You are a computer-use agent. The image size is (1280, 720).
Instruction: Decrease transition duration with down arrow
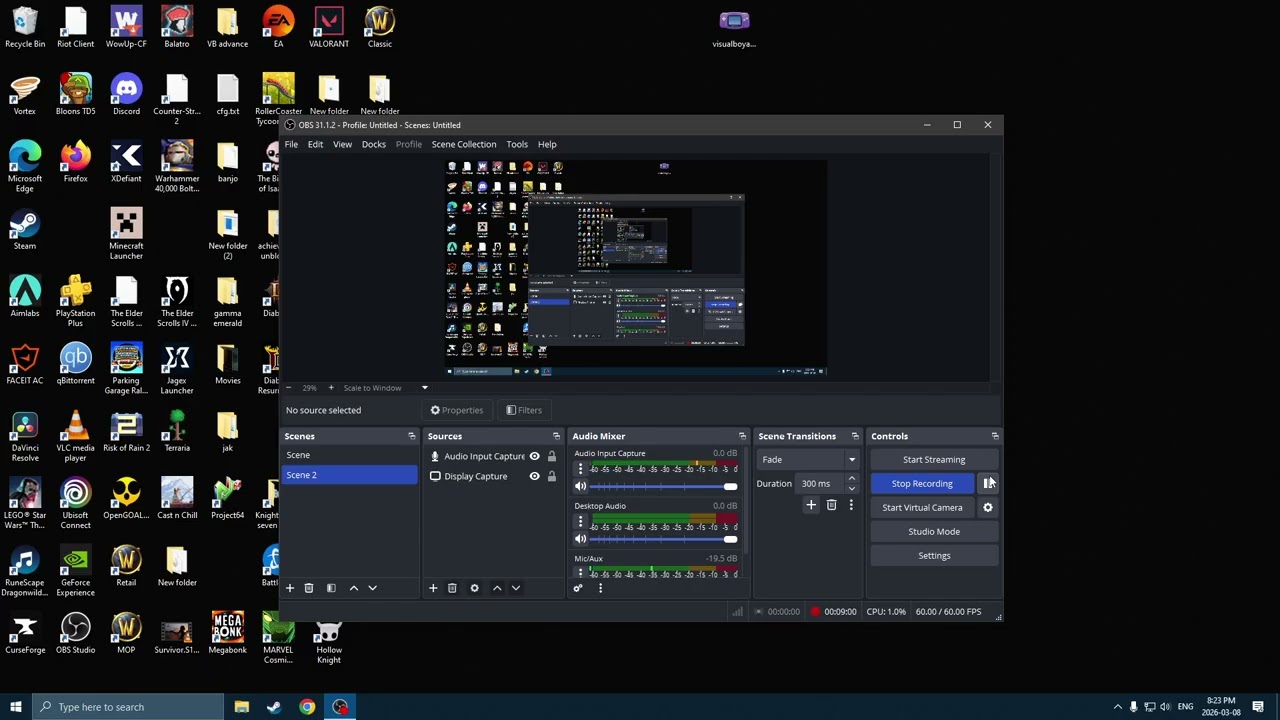[x=851, y=488]
